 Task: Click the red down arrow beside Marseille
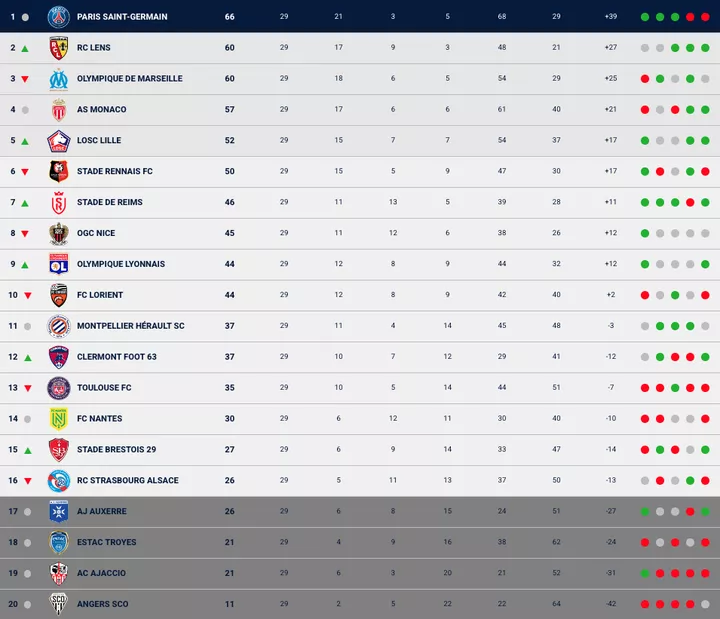coord(25,79)
